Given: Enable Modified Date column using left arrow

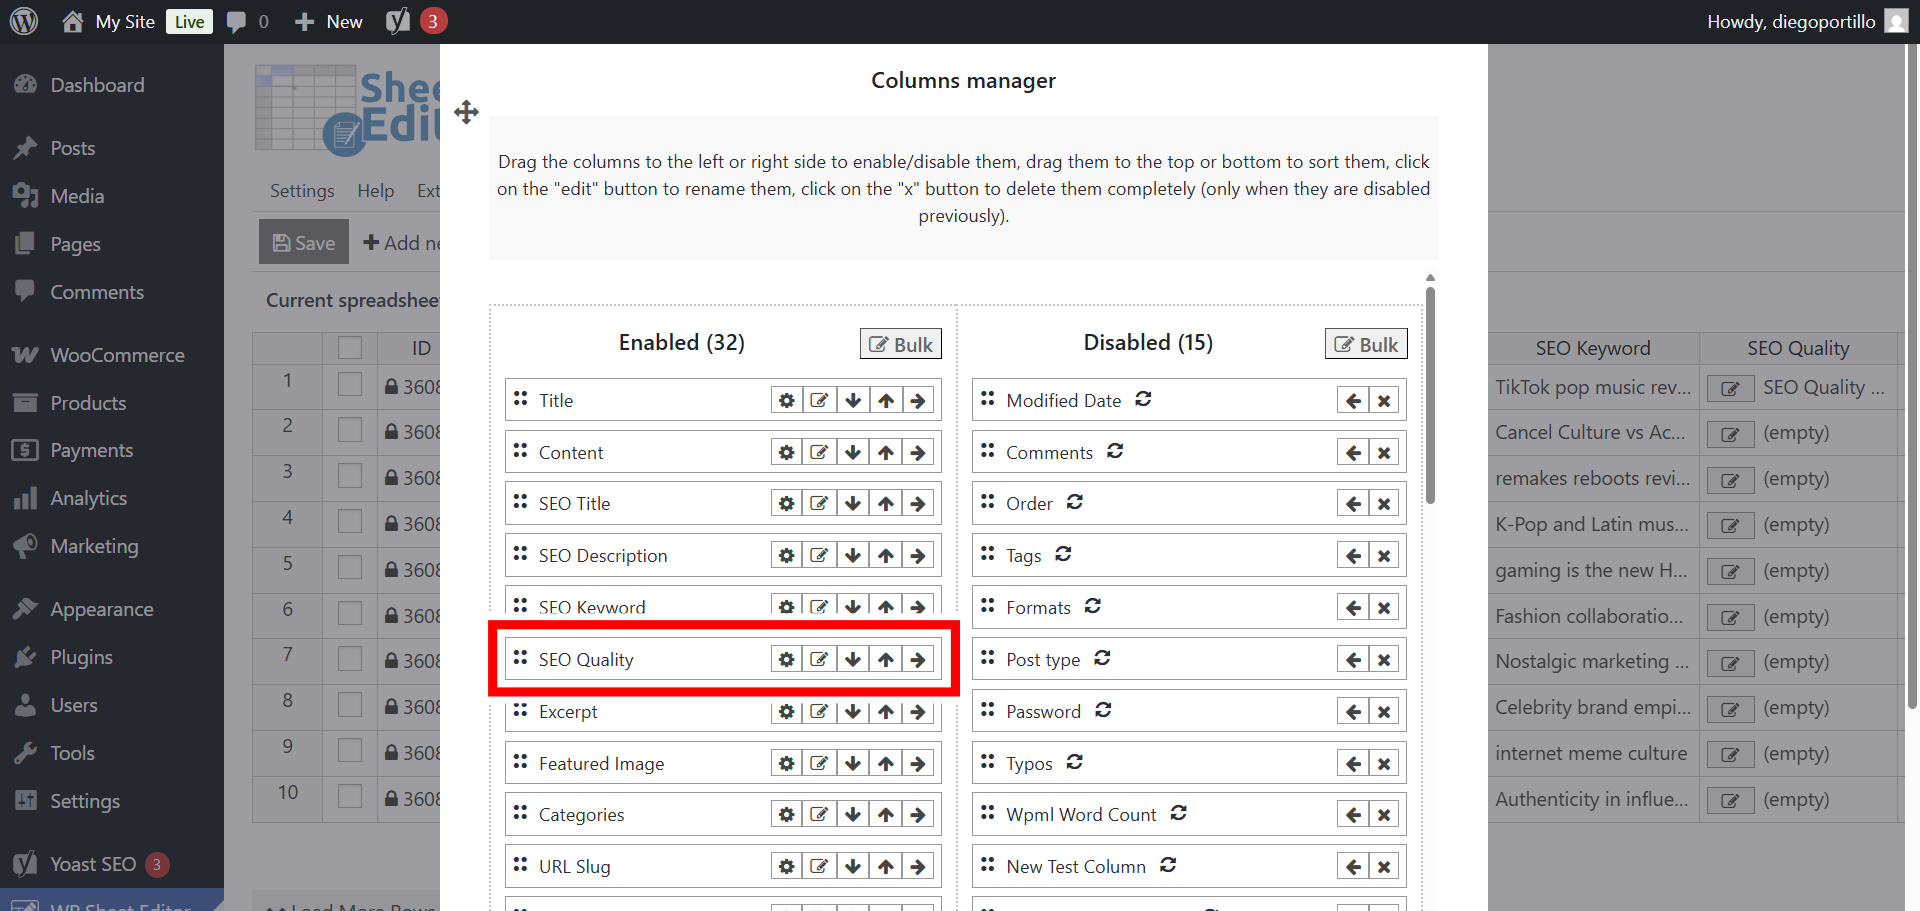Looking at the screenshot, I should pyautogui.click(x=1353, y=401).
